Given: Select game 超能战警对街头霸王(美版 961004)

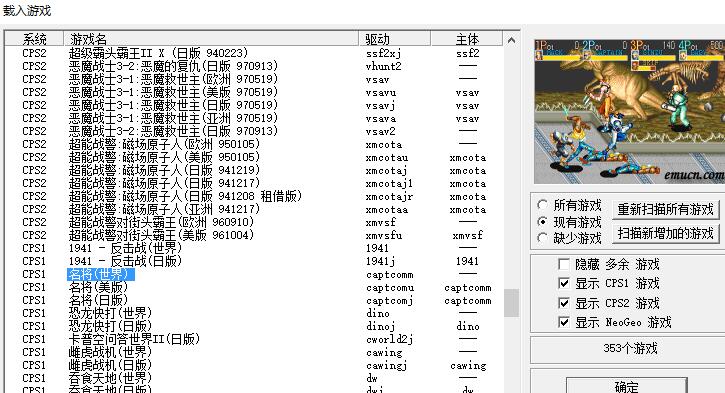Looking at the screenshot, I should (x=161, y=235).
